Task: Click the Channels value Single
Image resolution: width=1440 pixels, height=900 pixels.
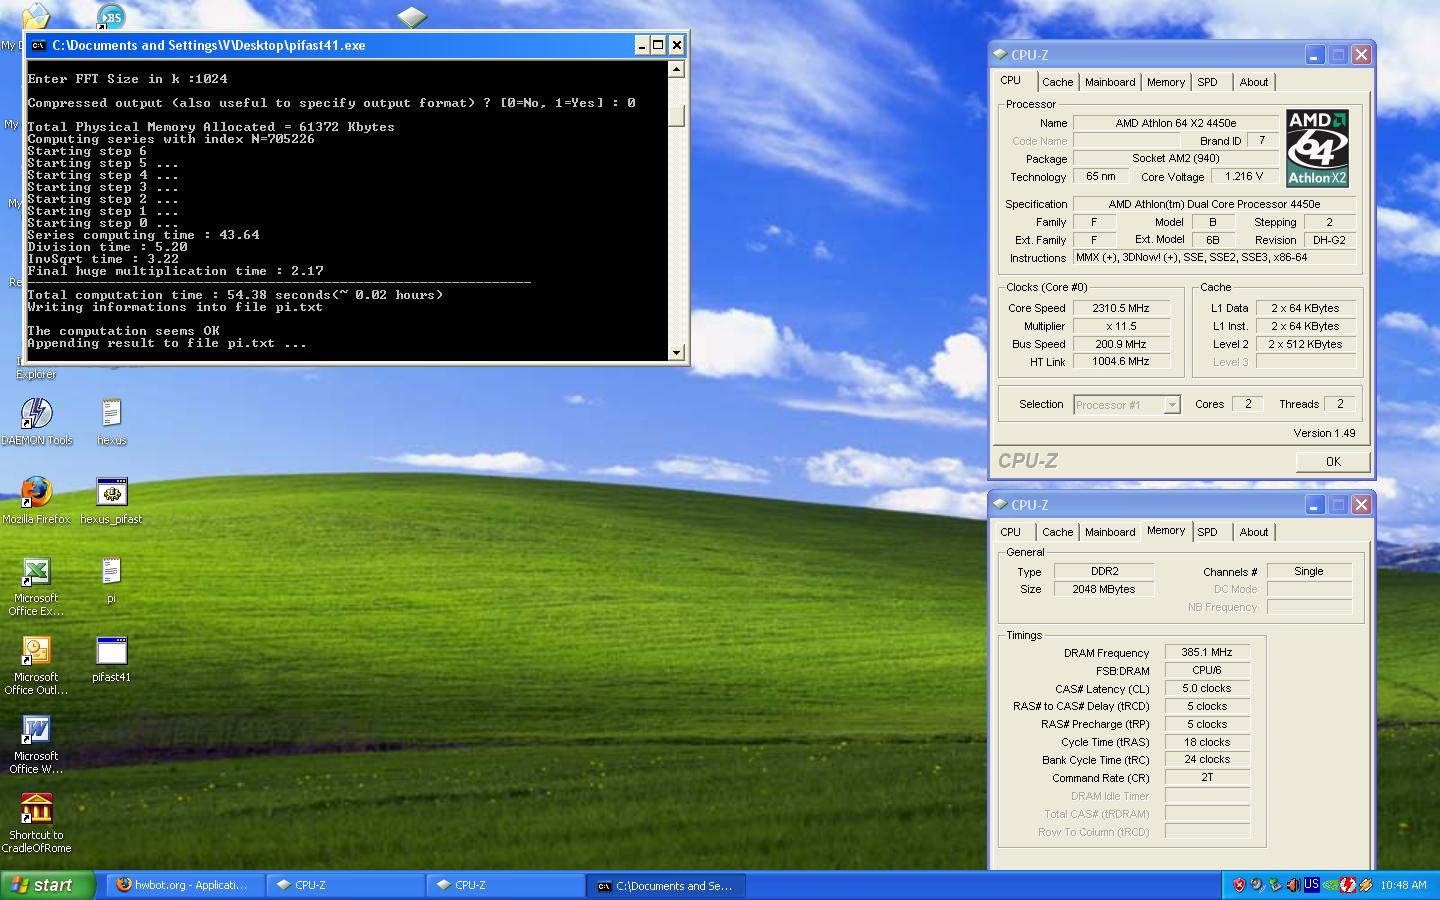Action: pyautogui.click(x=1309, y=571)
